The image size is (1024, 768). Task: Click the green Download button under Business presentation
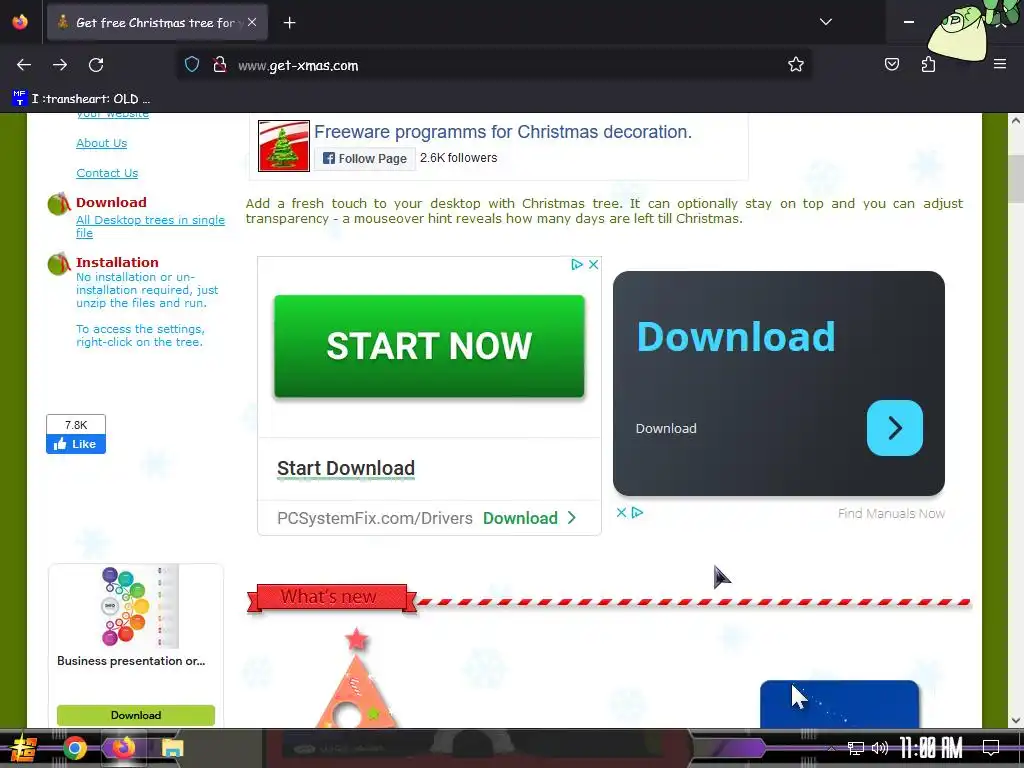136,715
